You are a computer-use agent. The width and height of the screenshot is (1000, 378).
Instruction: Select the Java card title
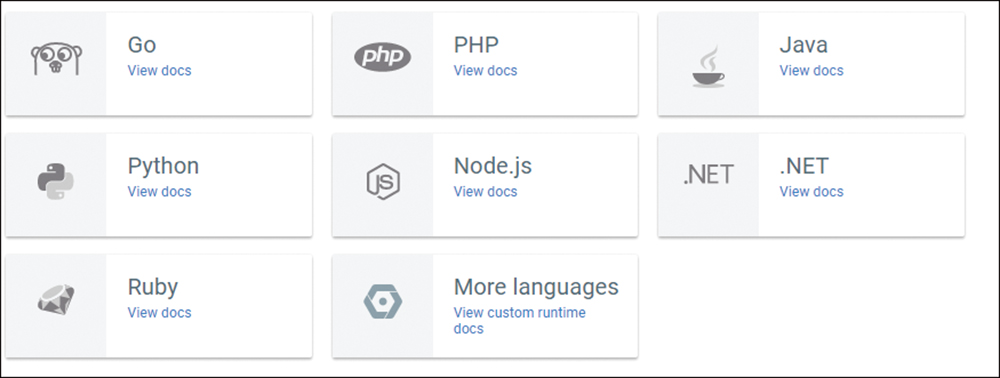(x=804, y=45)
